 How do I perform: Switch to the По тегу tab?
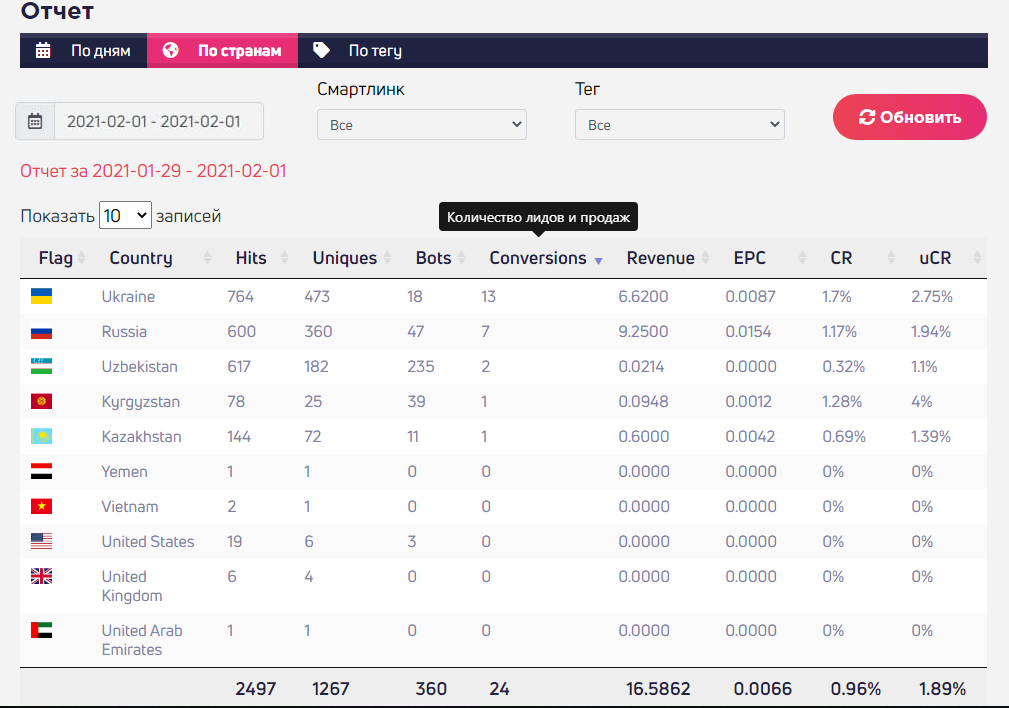pyautogui.click(x=357, y=51)
